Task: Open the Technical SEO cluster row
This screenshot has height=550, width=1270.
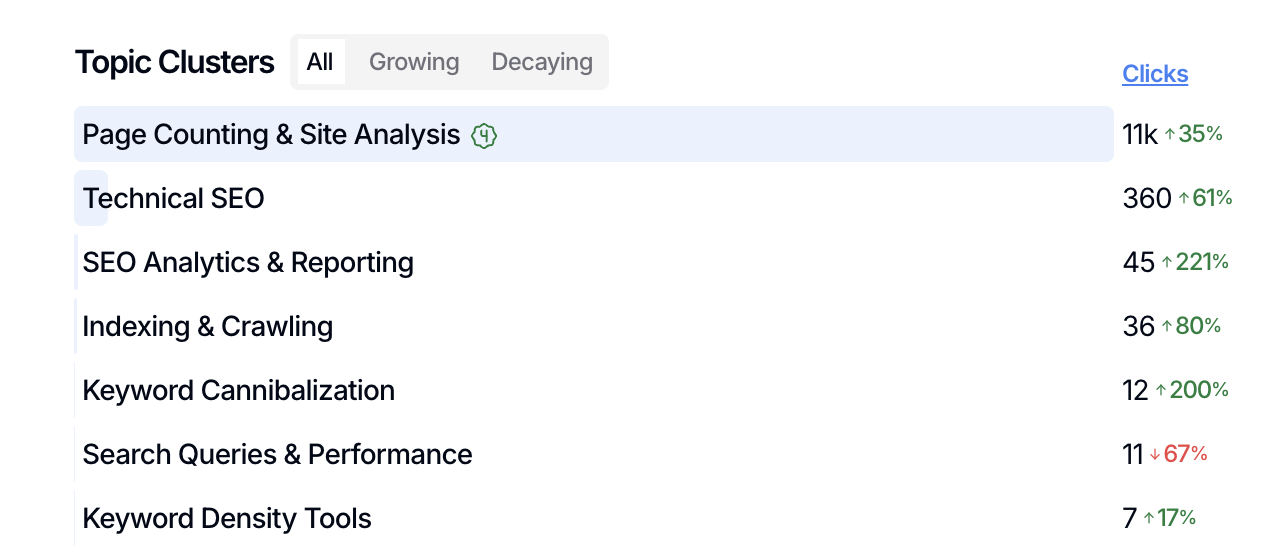Action: pyautogui.click(x=173, y=199)
